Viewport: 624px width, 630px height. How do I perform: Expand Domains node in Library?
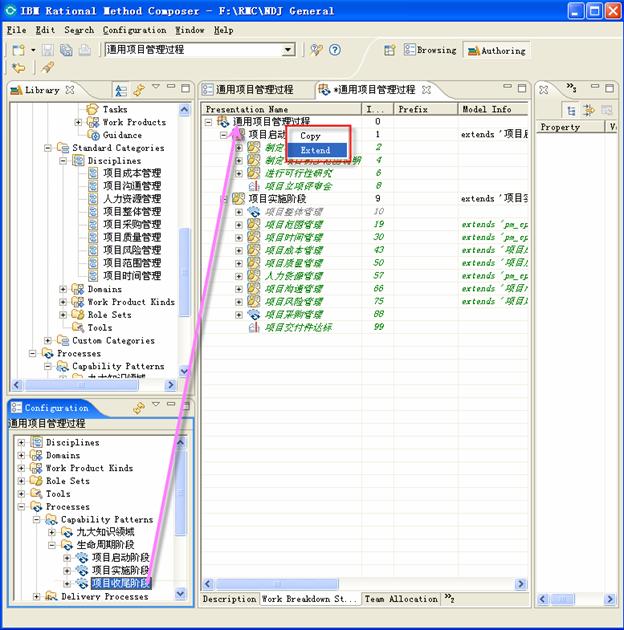click(63, 289)
